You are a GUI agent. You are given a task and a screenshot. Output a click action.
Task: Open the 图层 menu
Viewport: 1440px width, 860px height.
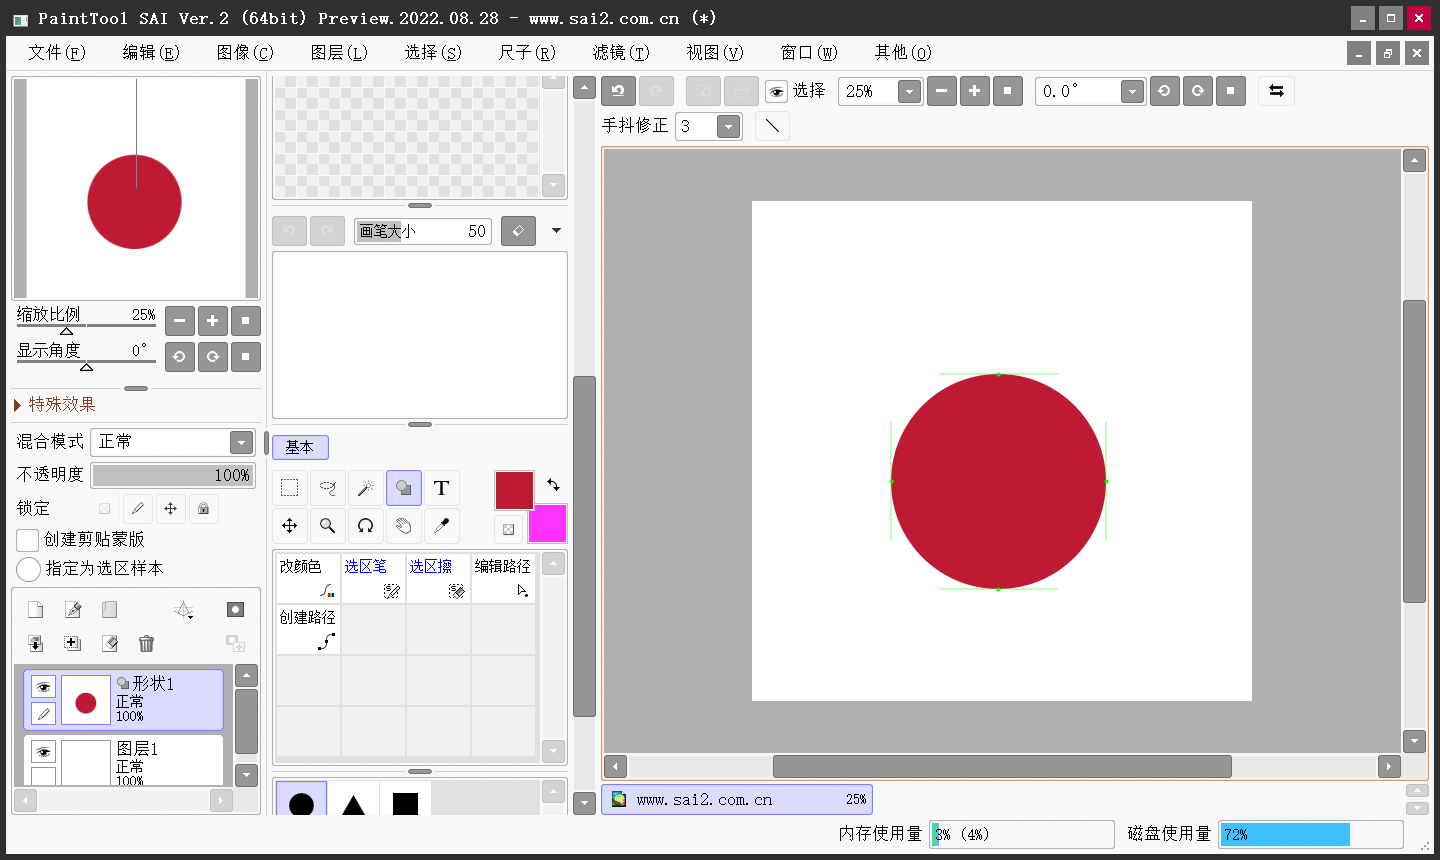click(338, 52)
